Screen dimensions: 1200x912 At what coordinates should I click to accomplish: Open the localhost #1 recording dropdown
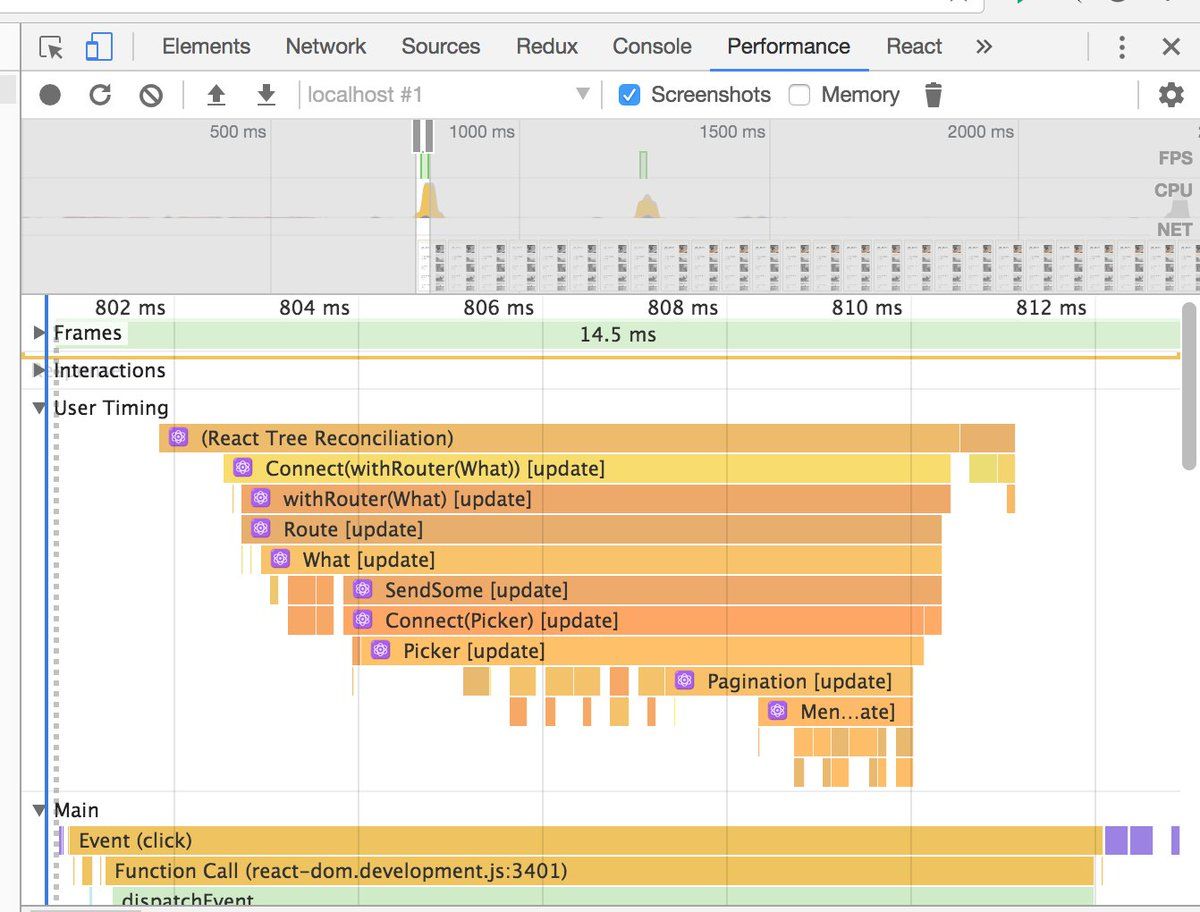pos(447,95)
